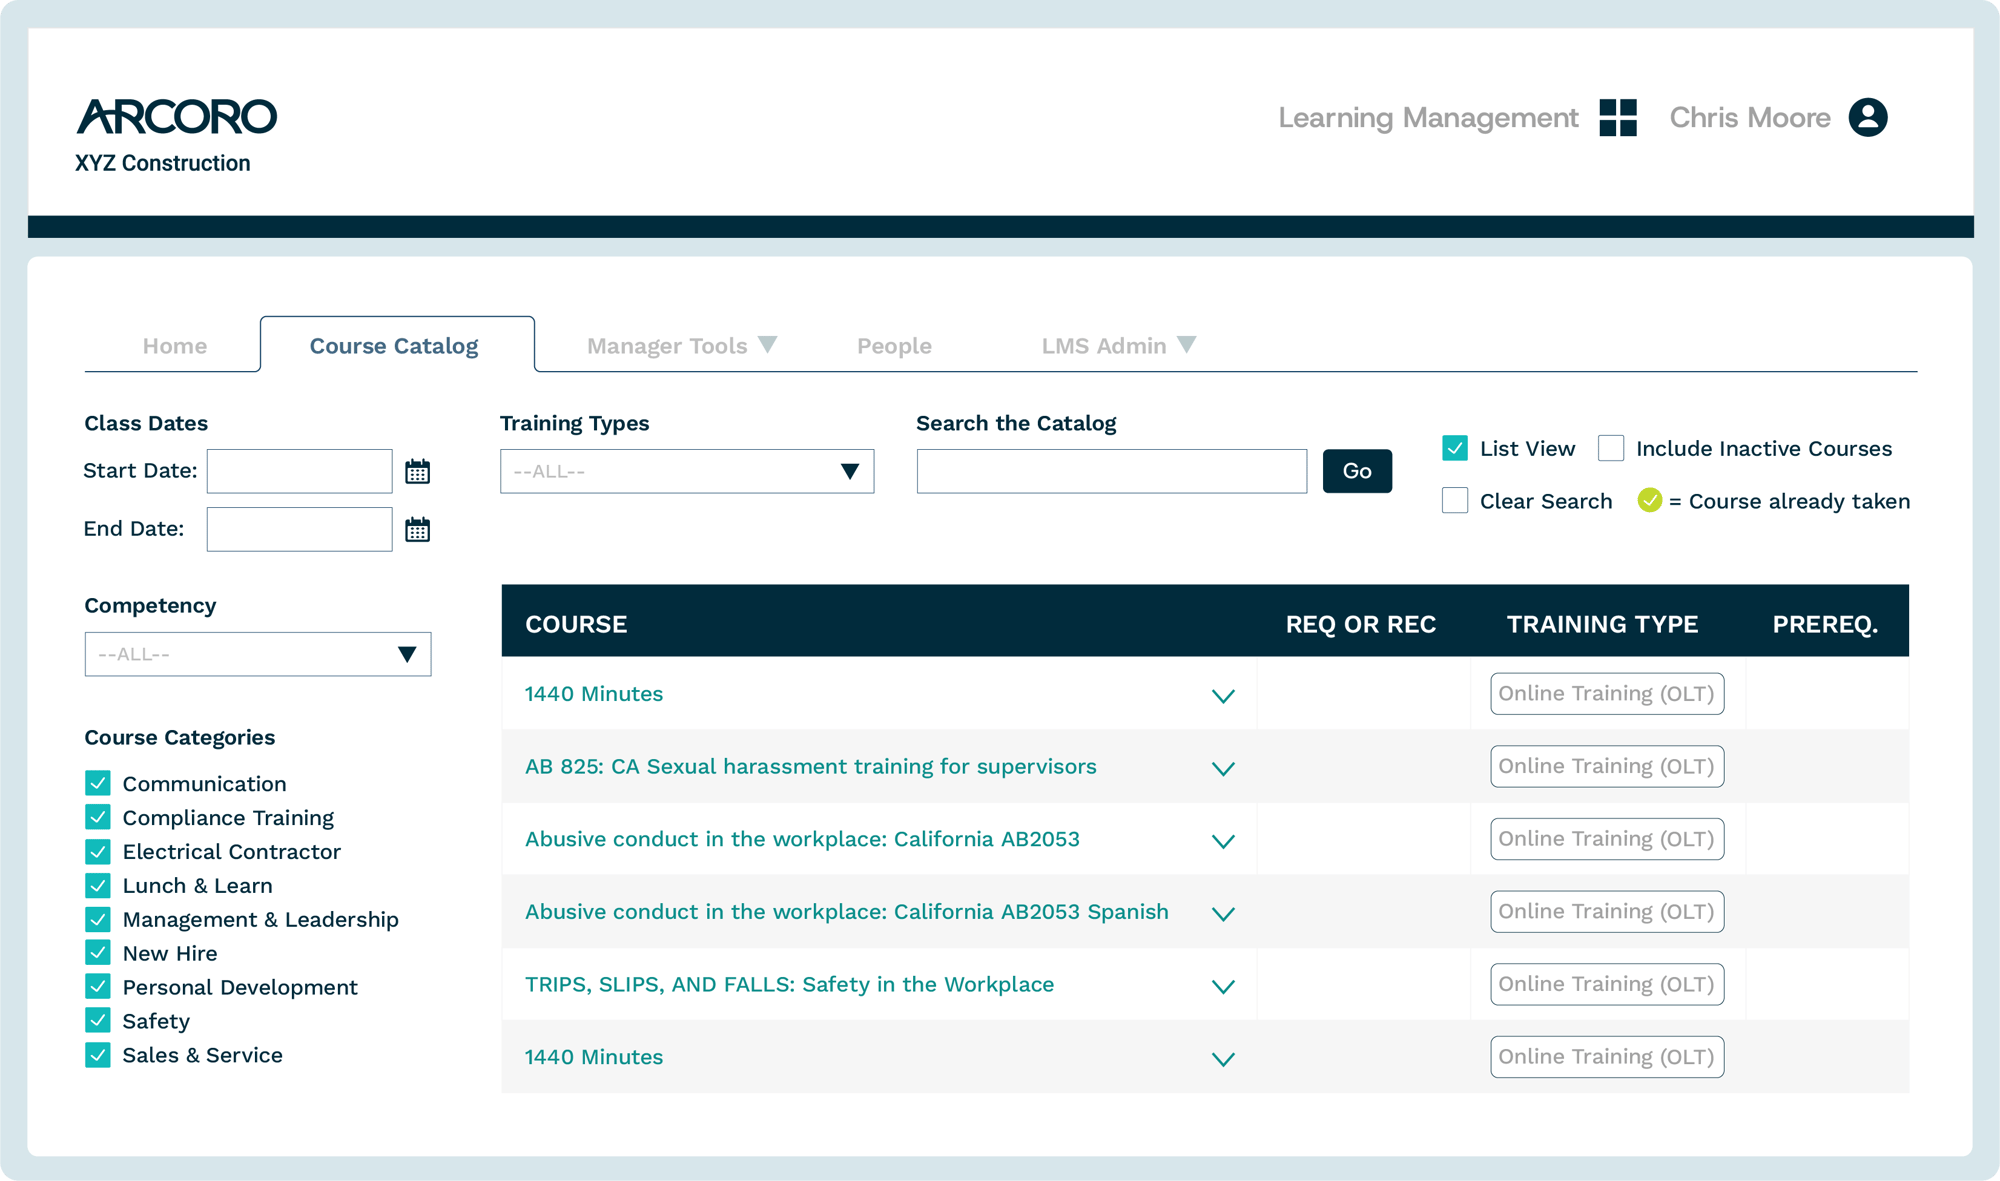Image resolution: width=2000 pixels, height=1181 pixels.
Task: Uncheck the Lunch & Learn category
Action: [98, 885]
